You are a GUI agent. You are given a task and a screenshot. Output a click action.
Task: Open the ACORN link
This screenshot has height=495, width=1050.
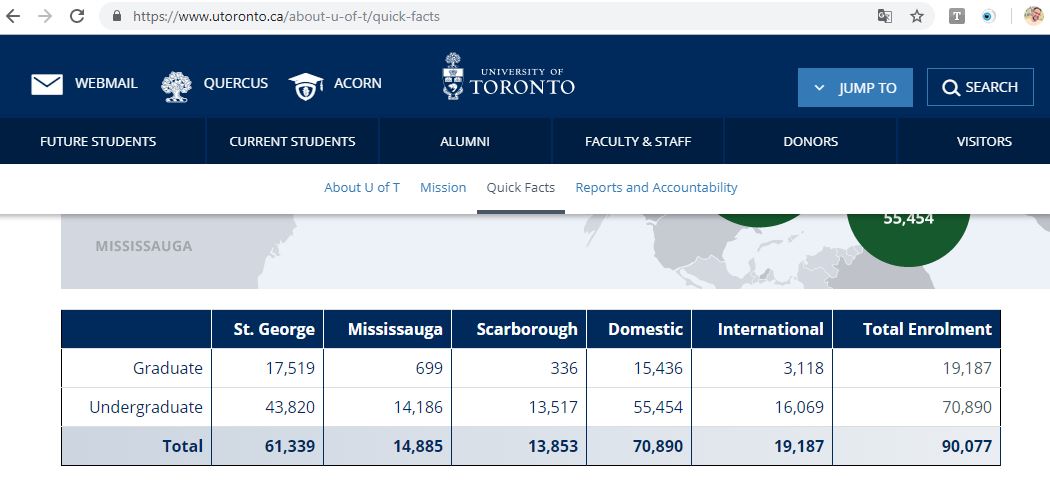[358, 83]
